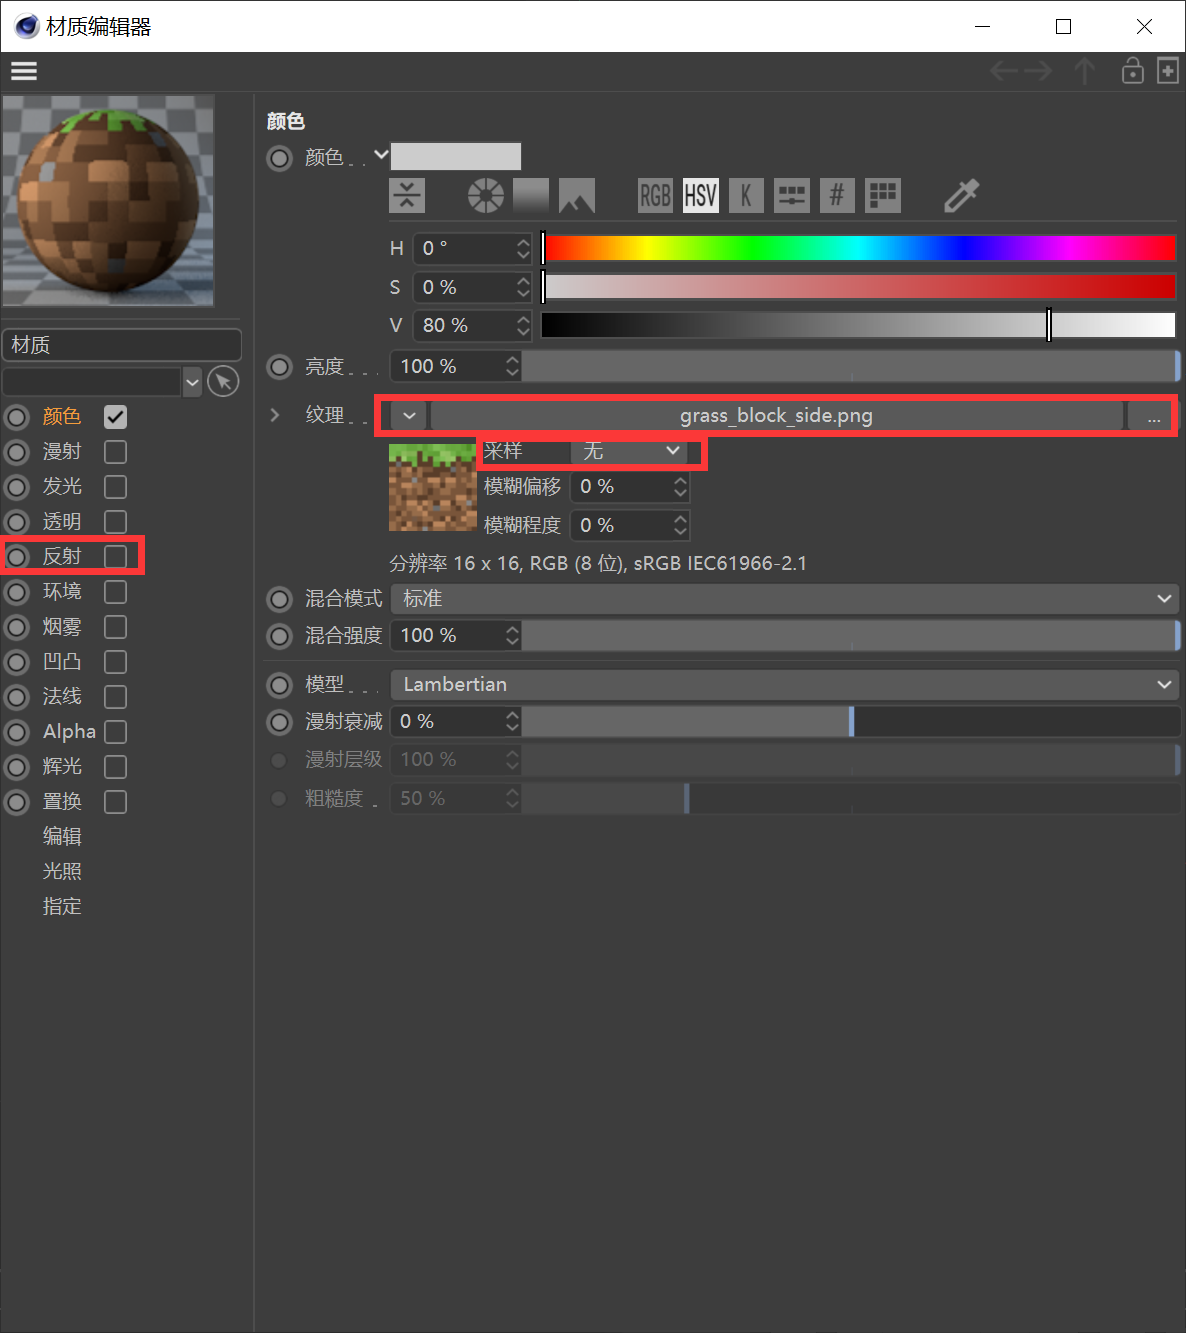This screenshot has width=1186, height=1333.
Task: Click the new panel plus icon
Action: point(1167,71)
